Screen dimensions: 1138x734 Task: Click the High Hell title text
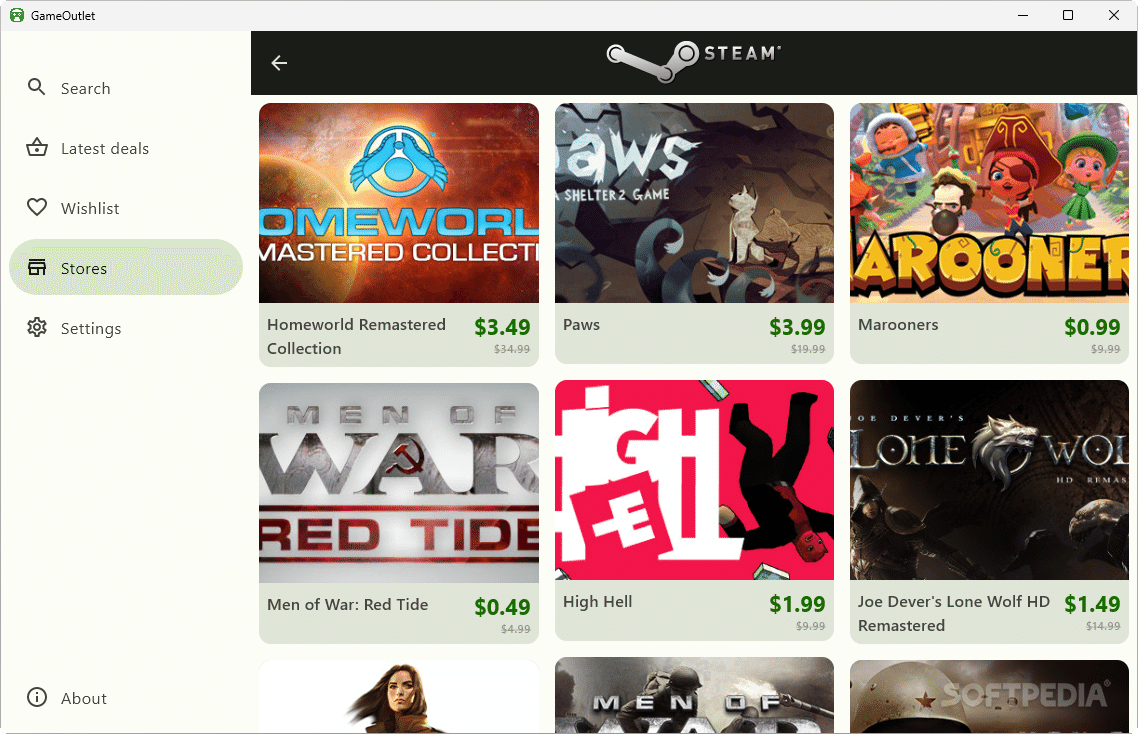click(597, 601)
